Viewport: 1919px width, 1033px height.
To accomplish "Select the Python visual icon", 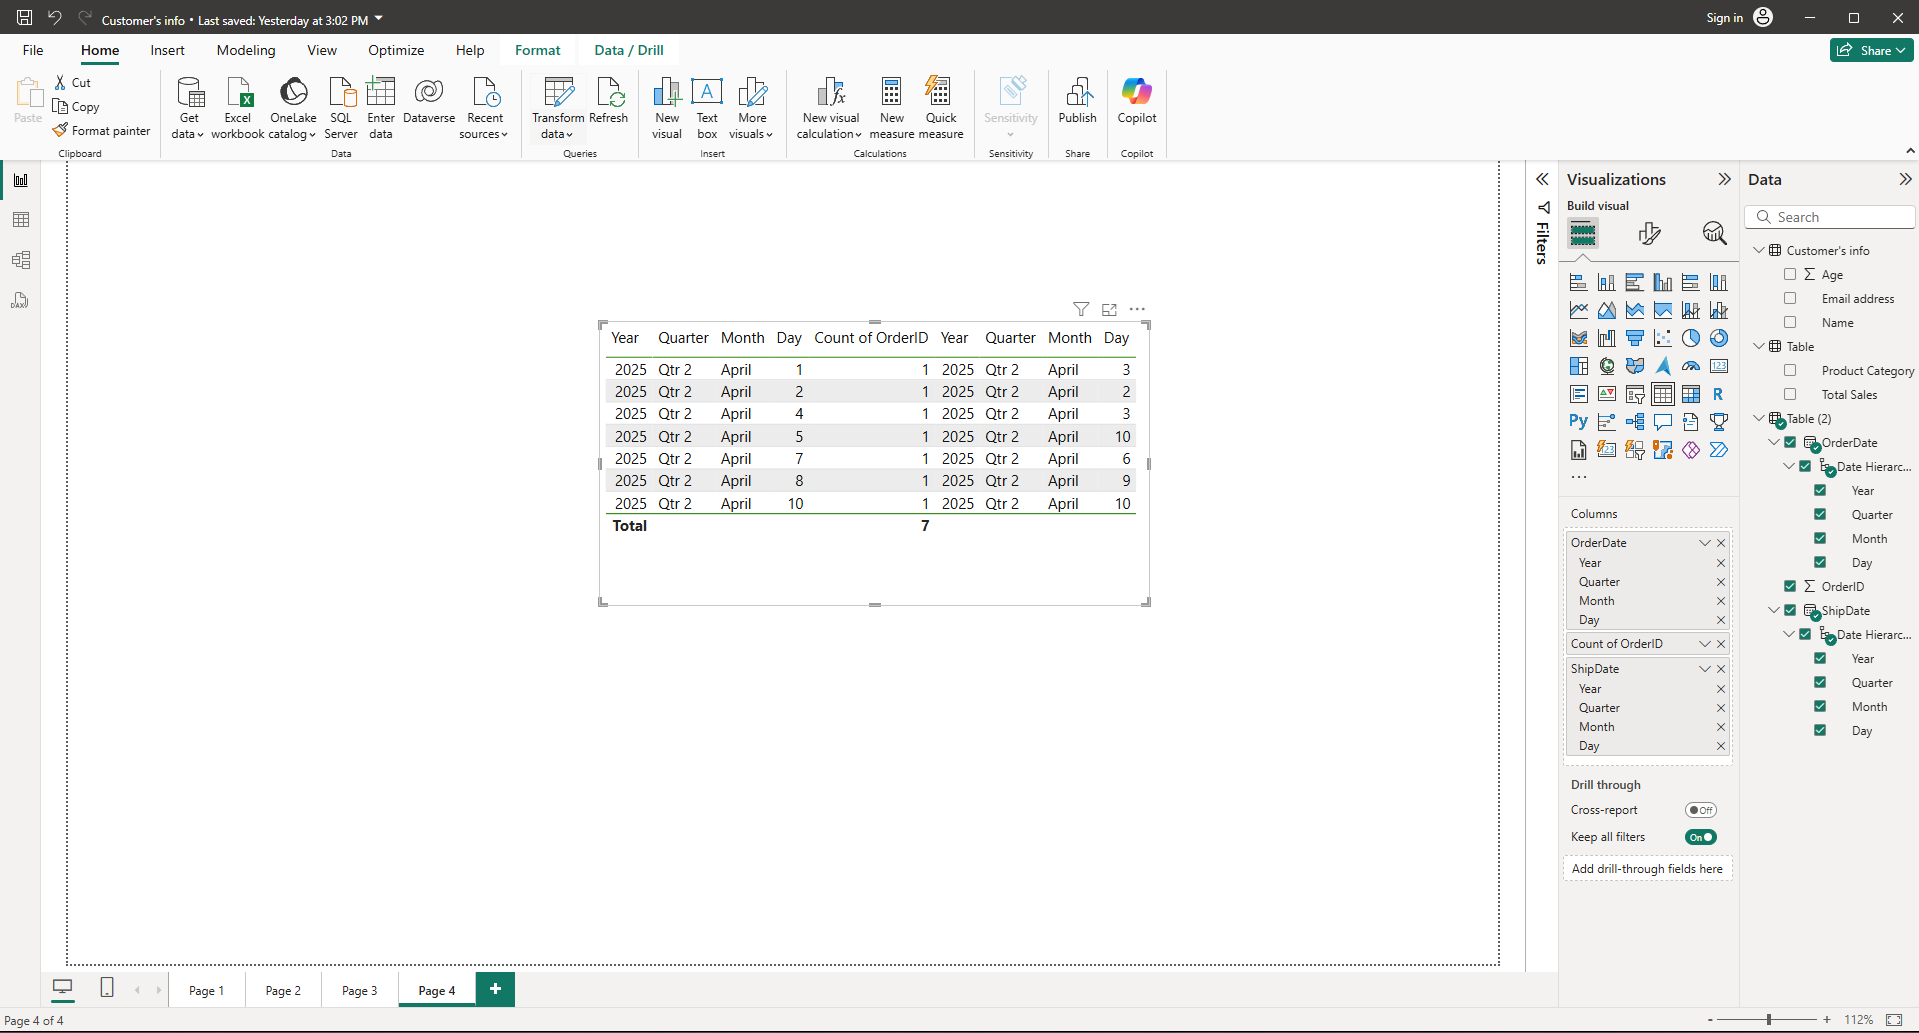I will pos(1578,422).
